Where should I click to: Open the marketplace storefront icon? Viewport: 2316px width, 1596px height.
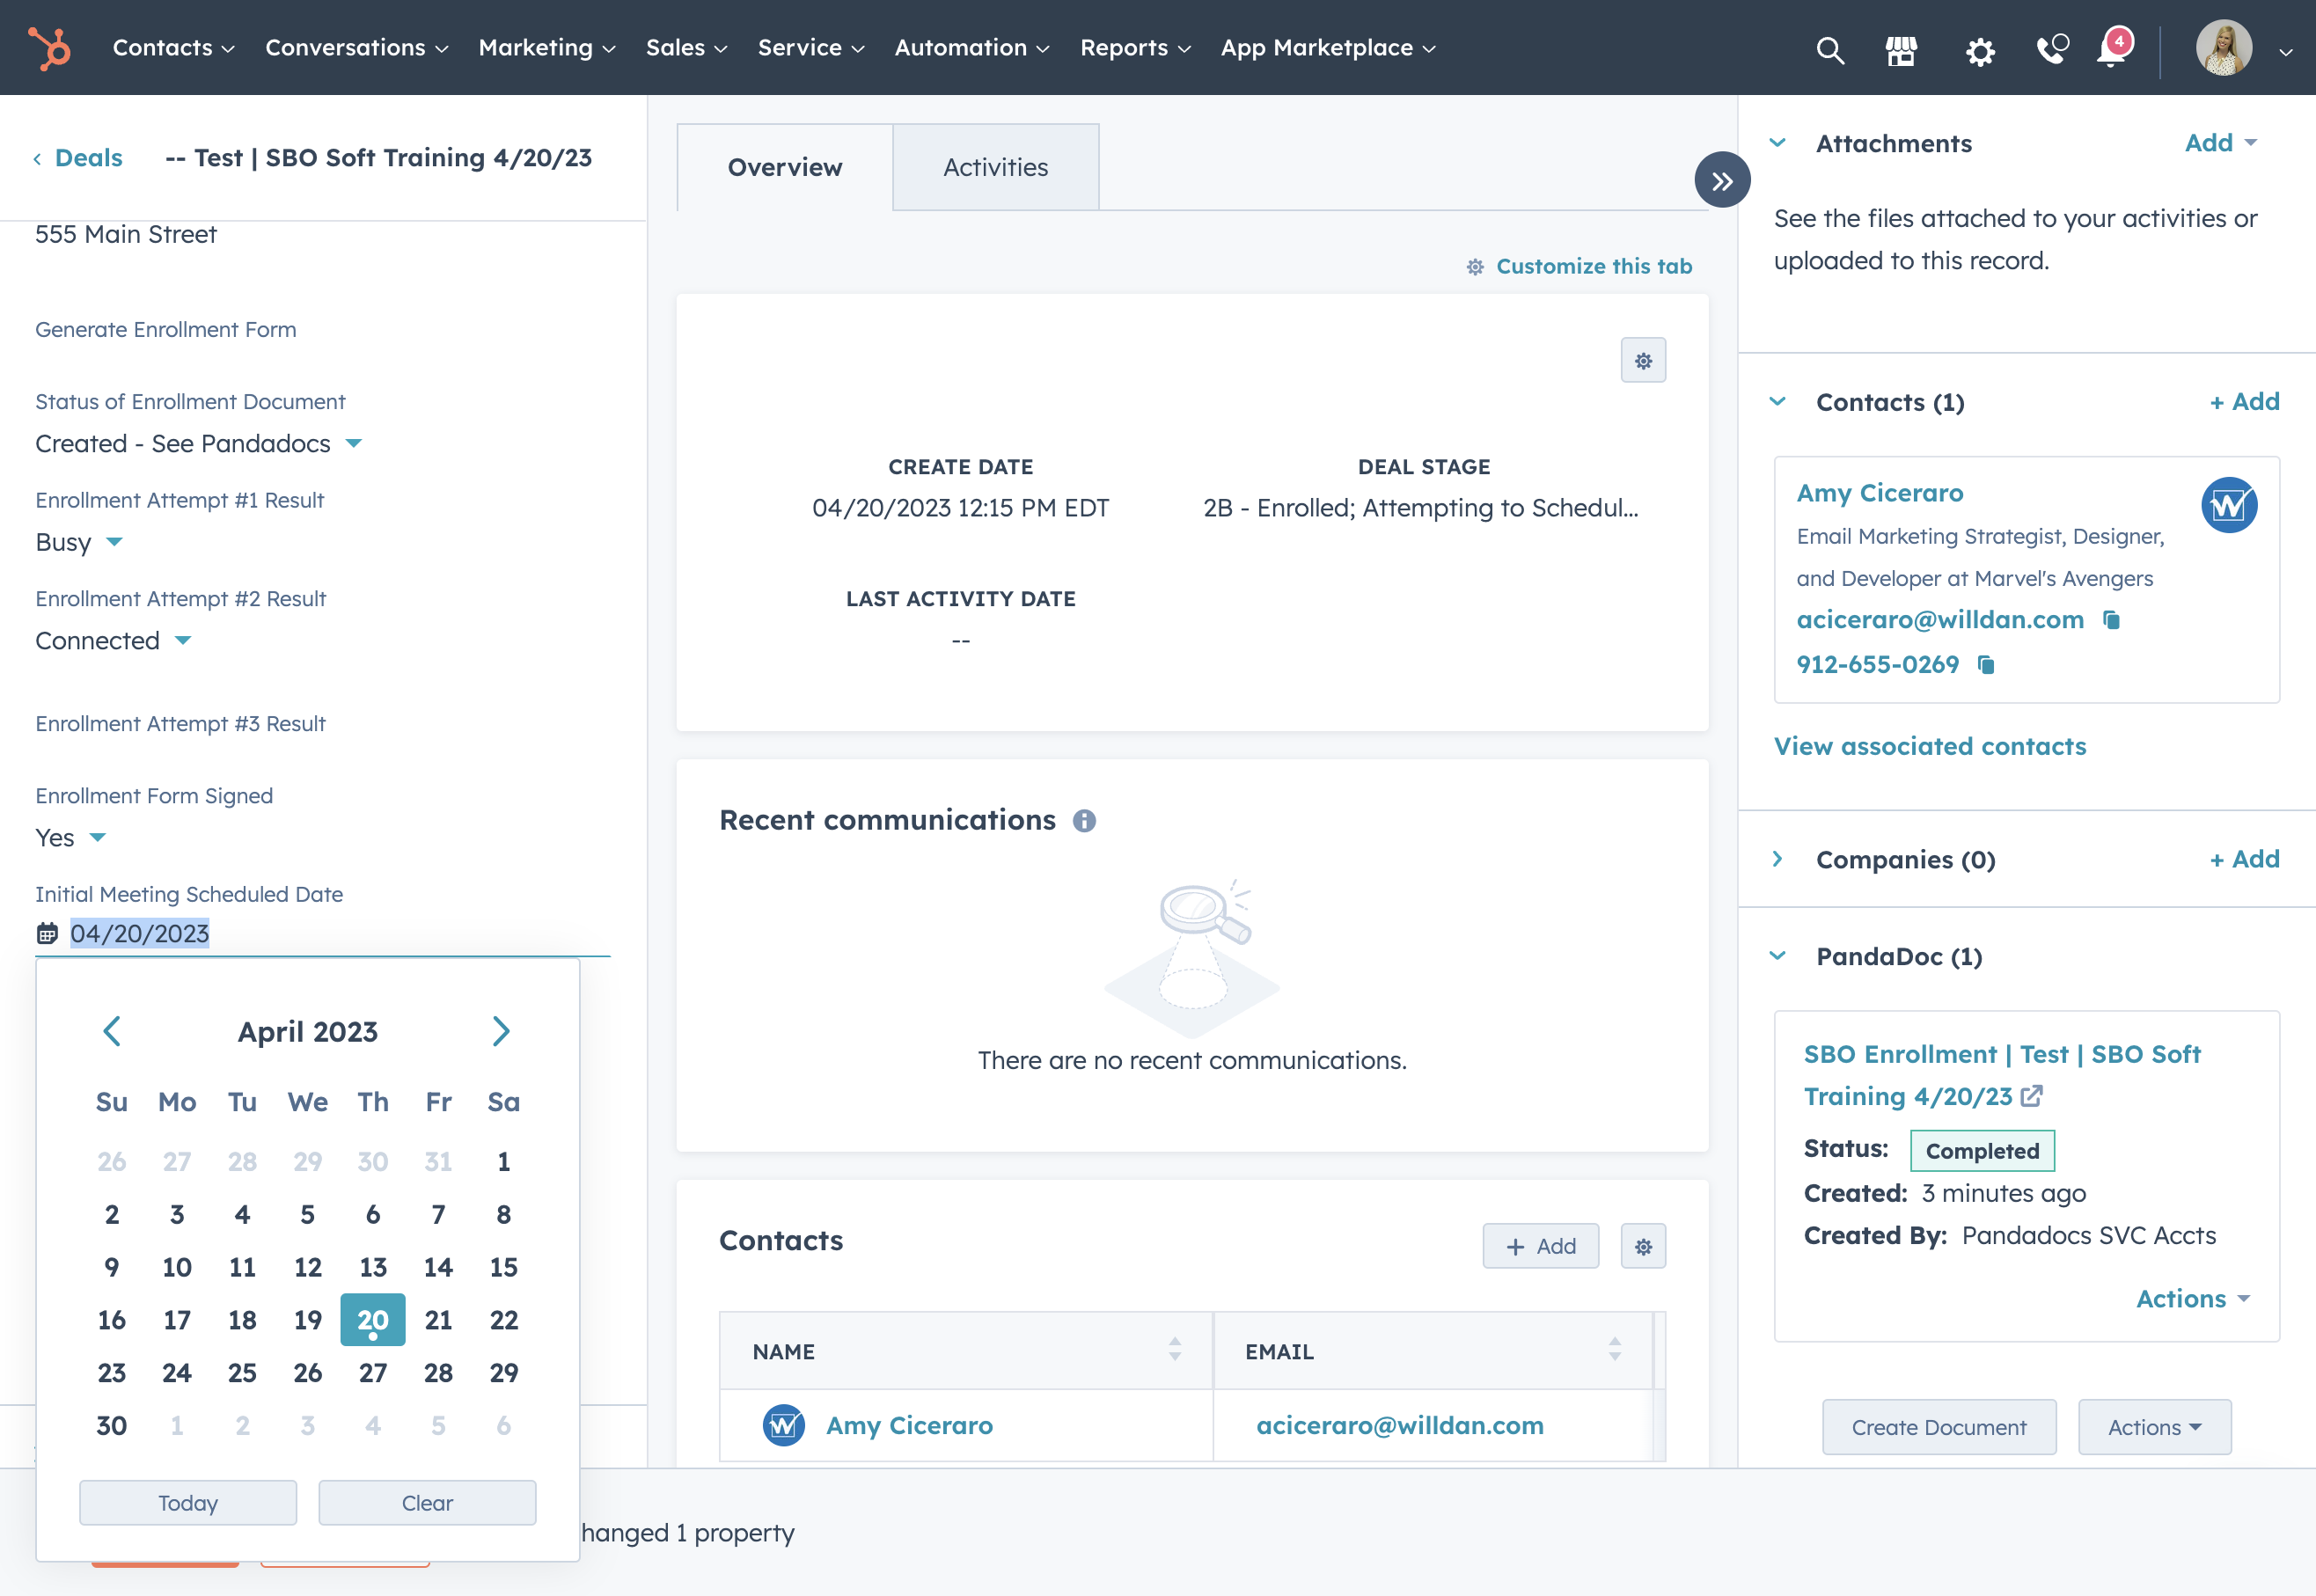1901,49
